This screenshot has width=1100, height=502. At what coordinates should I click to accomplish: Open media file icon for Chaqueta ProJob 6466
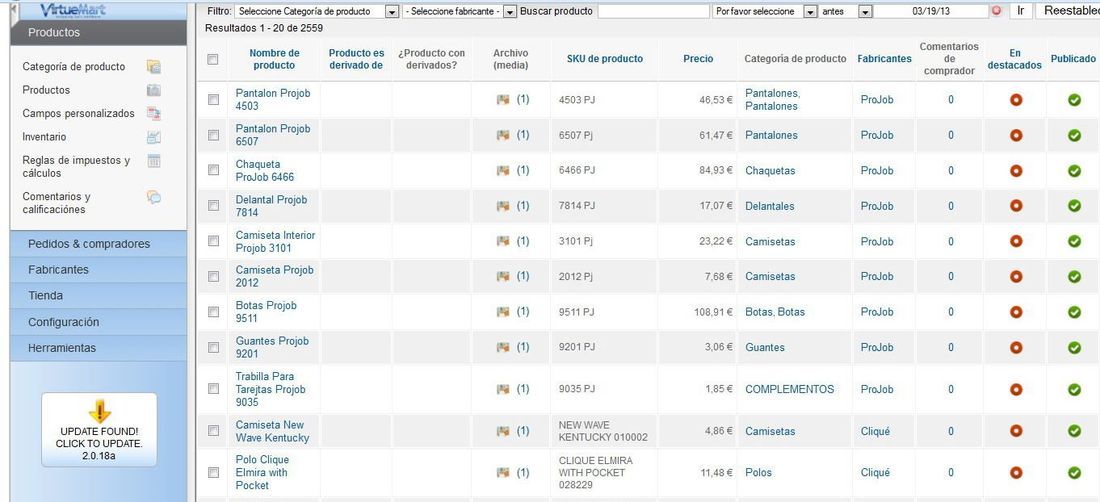pos(502,170)
